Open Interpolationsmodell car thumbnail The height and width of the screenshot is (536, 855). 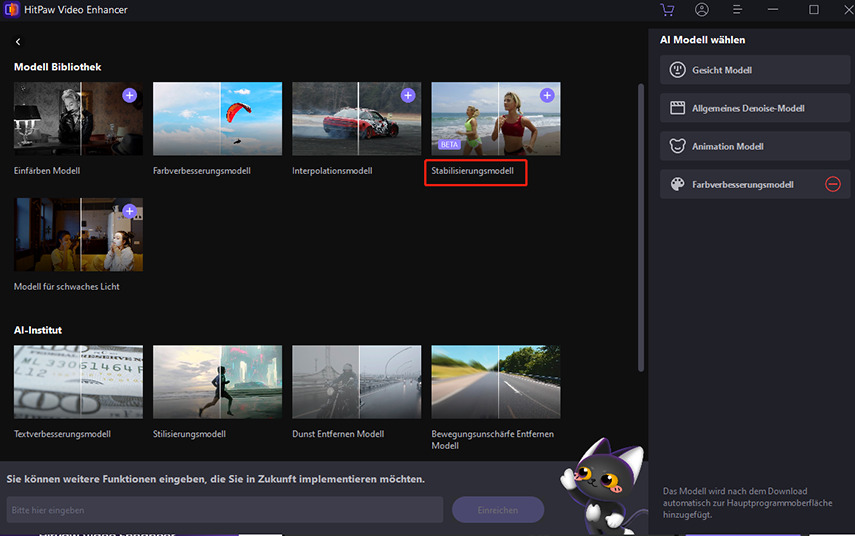(357, 119)
